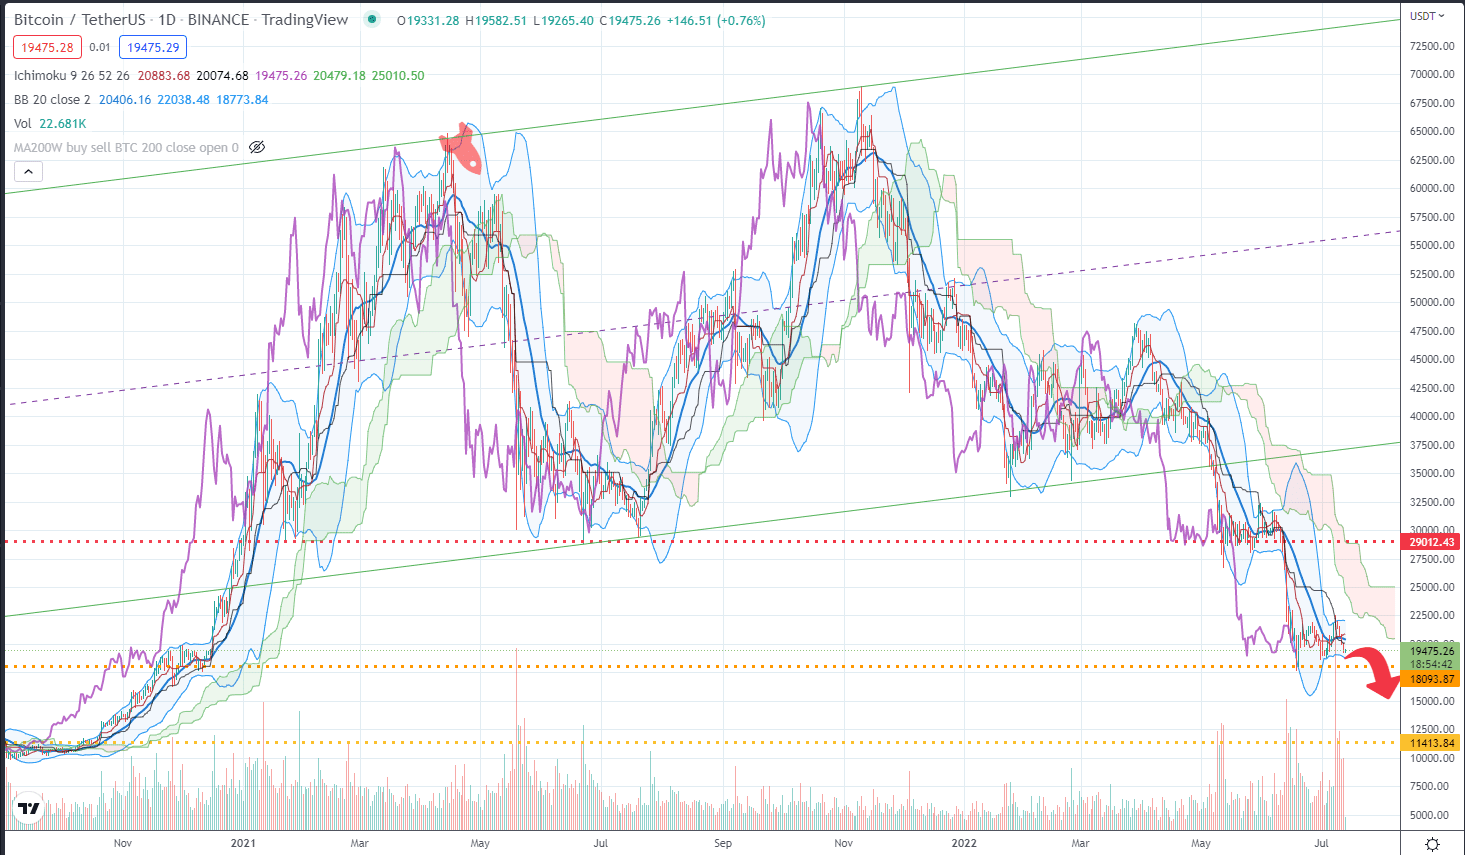Click the blue buy price 19475.29 button
The height and width of the screenshot is (855, 1465).
click(153, 47)
